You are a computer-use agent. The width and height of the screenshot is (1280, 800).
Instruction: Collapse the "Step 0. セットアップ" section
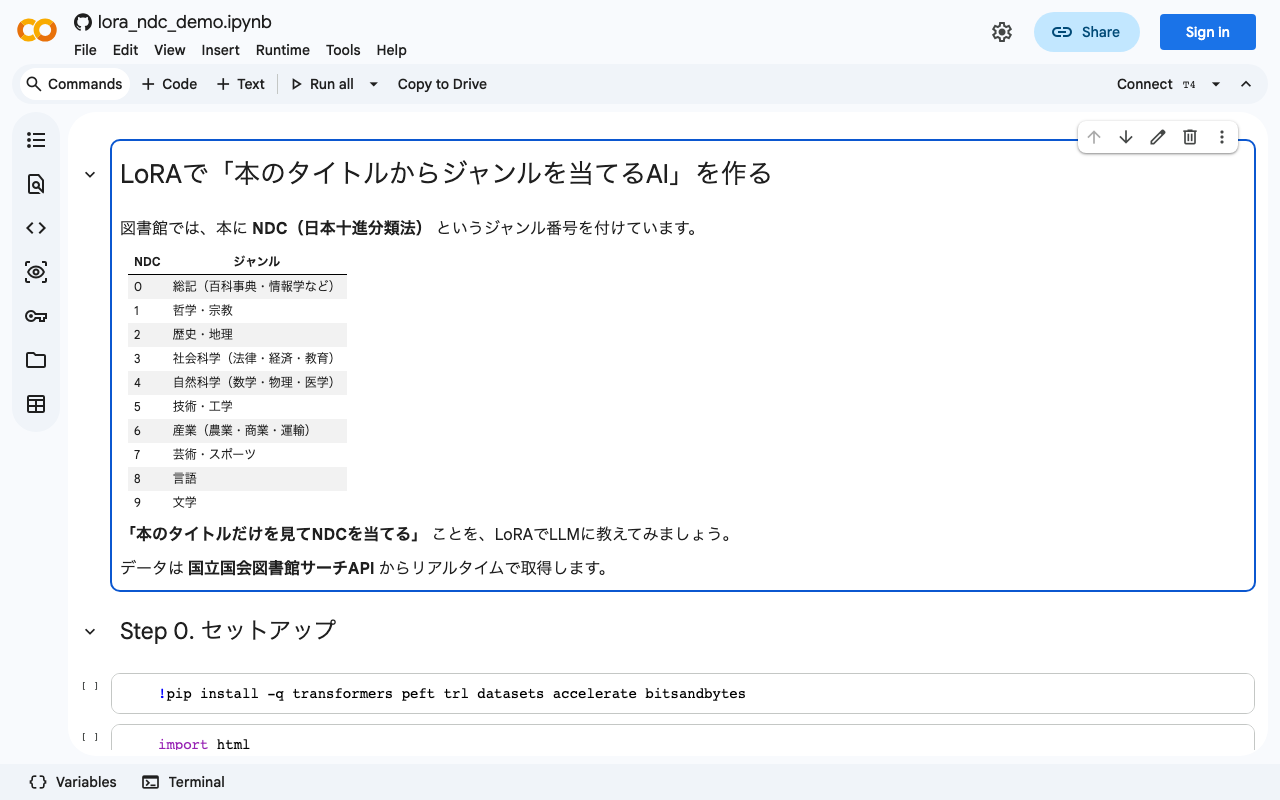tap(89, 631)
